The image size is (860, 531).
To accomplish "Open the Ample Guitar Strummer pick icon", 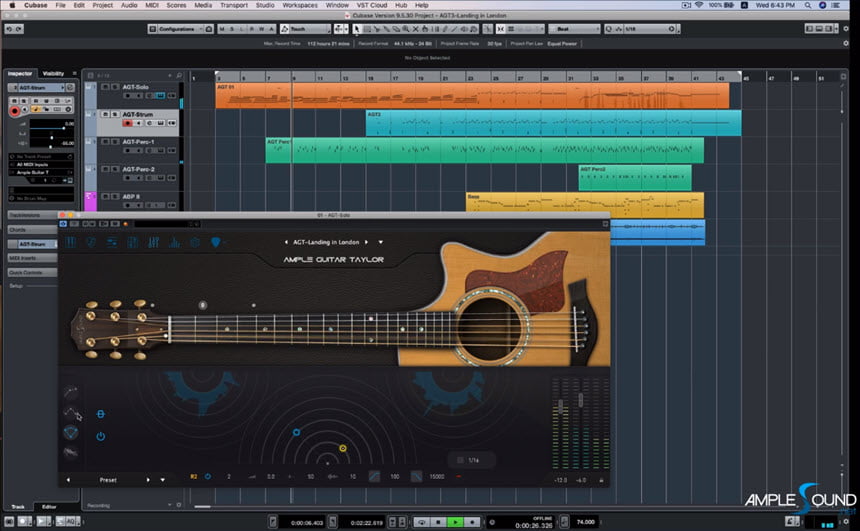I will (216, 242).
